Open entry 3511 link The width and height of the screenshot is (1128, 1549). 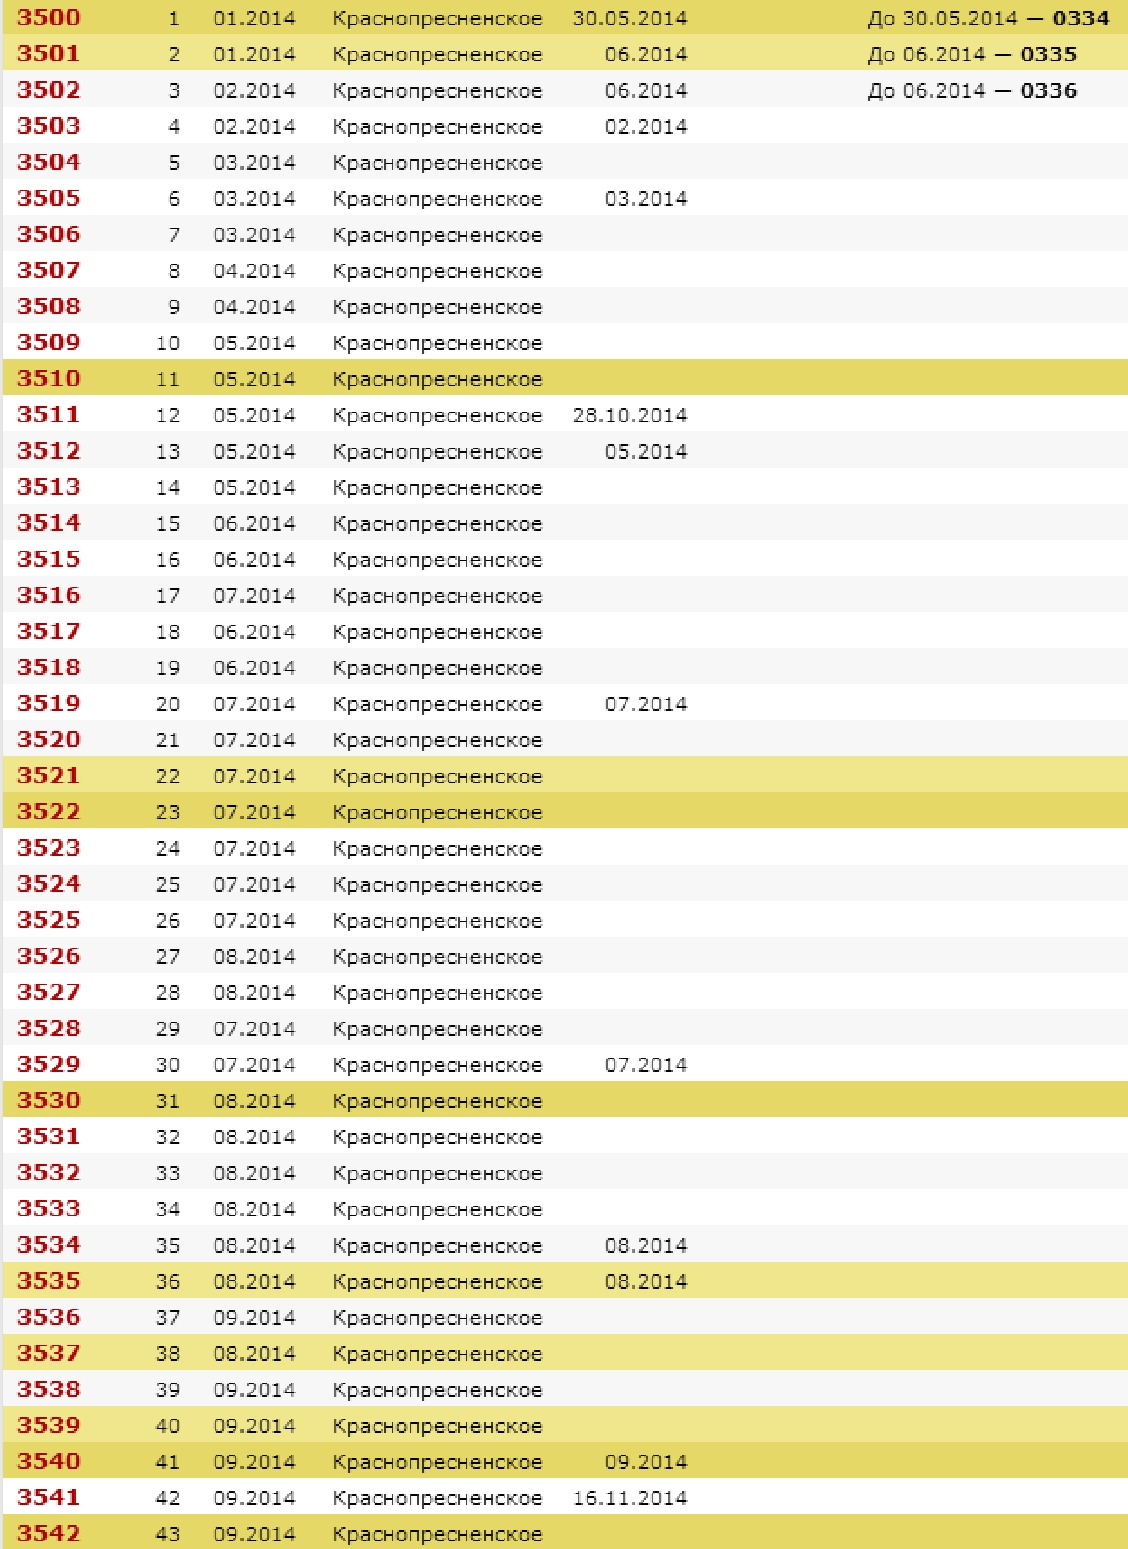(x=48, y=414)
